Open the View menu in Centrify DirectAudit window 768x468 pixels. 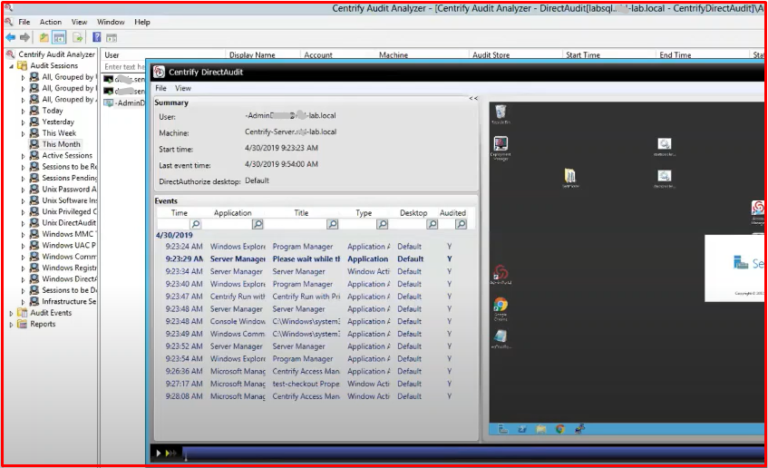pos(183,88)
